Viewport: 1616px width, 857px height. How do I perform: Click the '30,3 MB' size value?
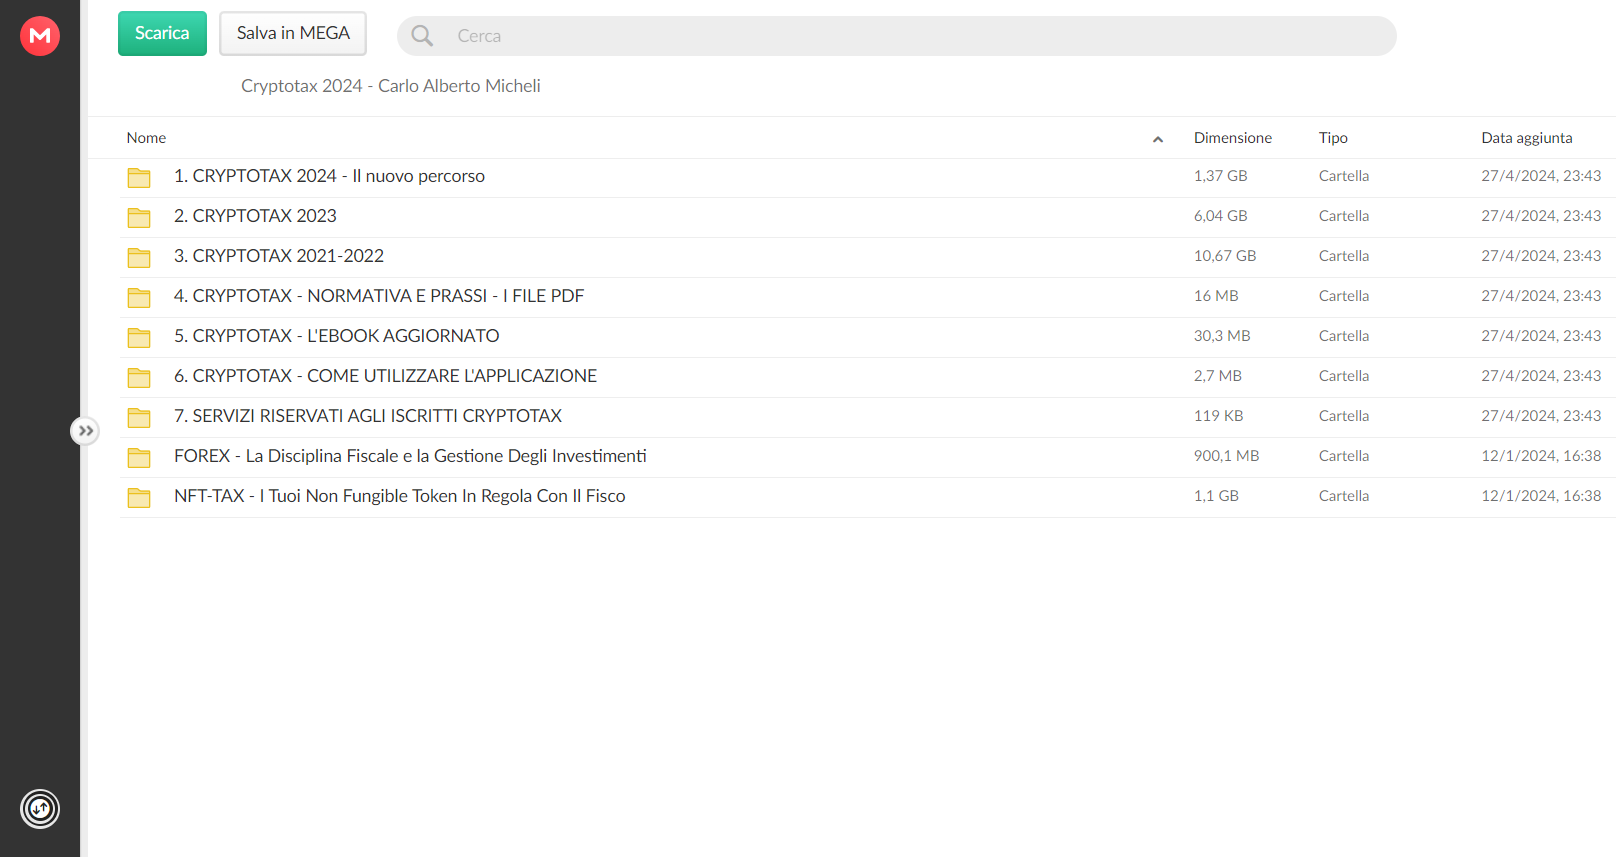(x=1222, y=336)
